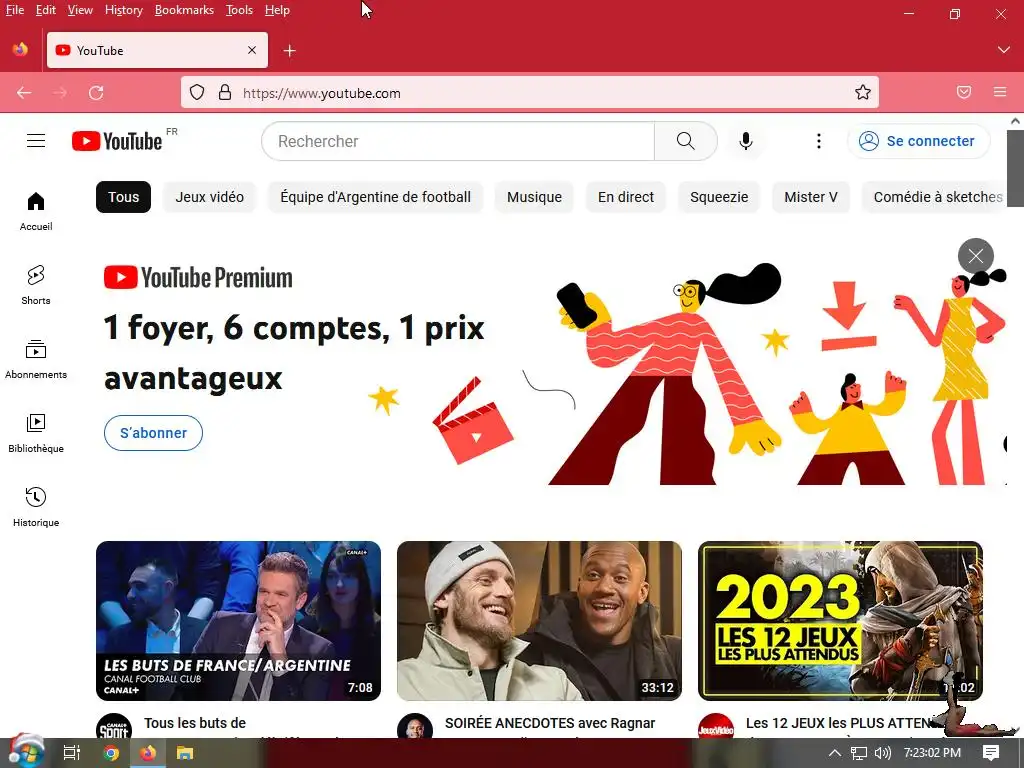
Task: Click the Se connecter button
Action: (919, 141)
